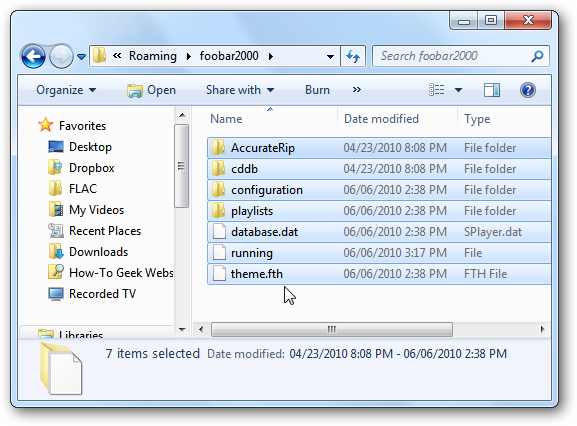Expand the view options dropdown arrow
The width and height of the screenshot is (577, 426).
tap(458, 90)
